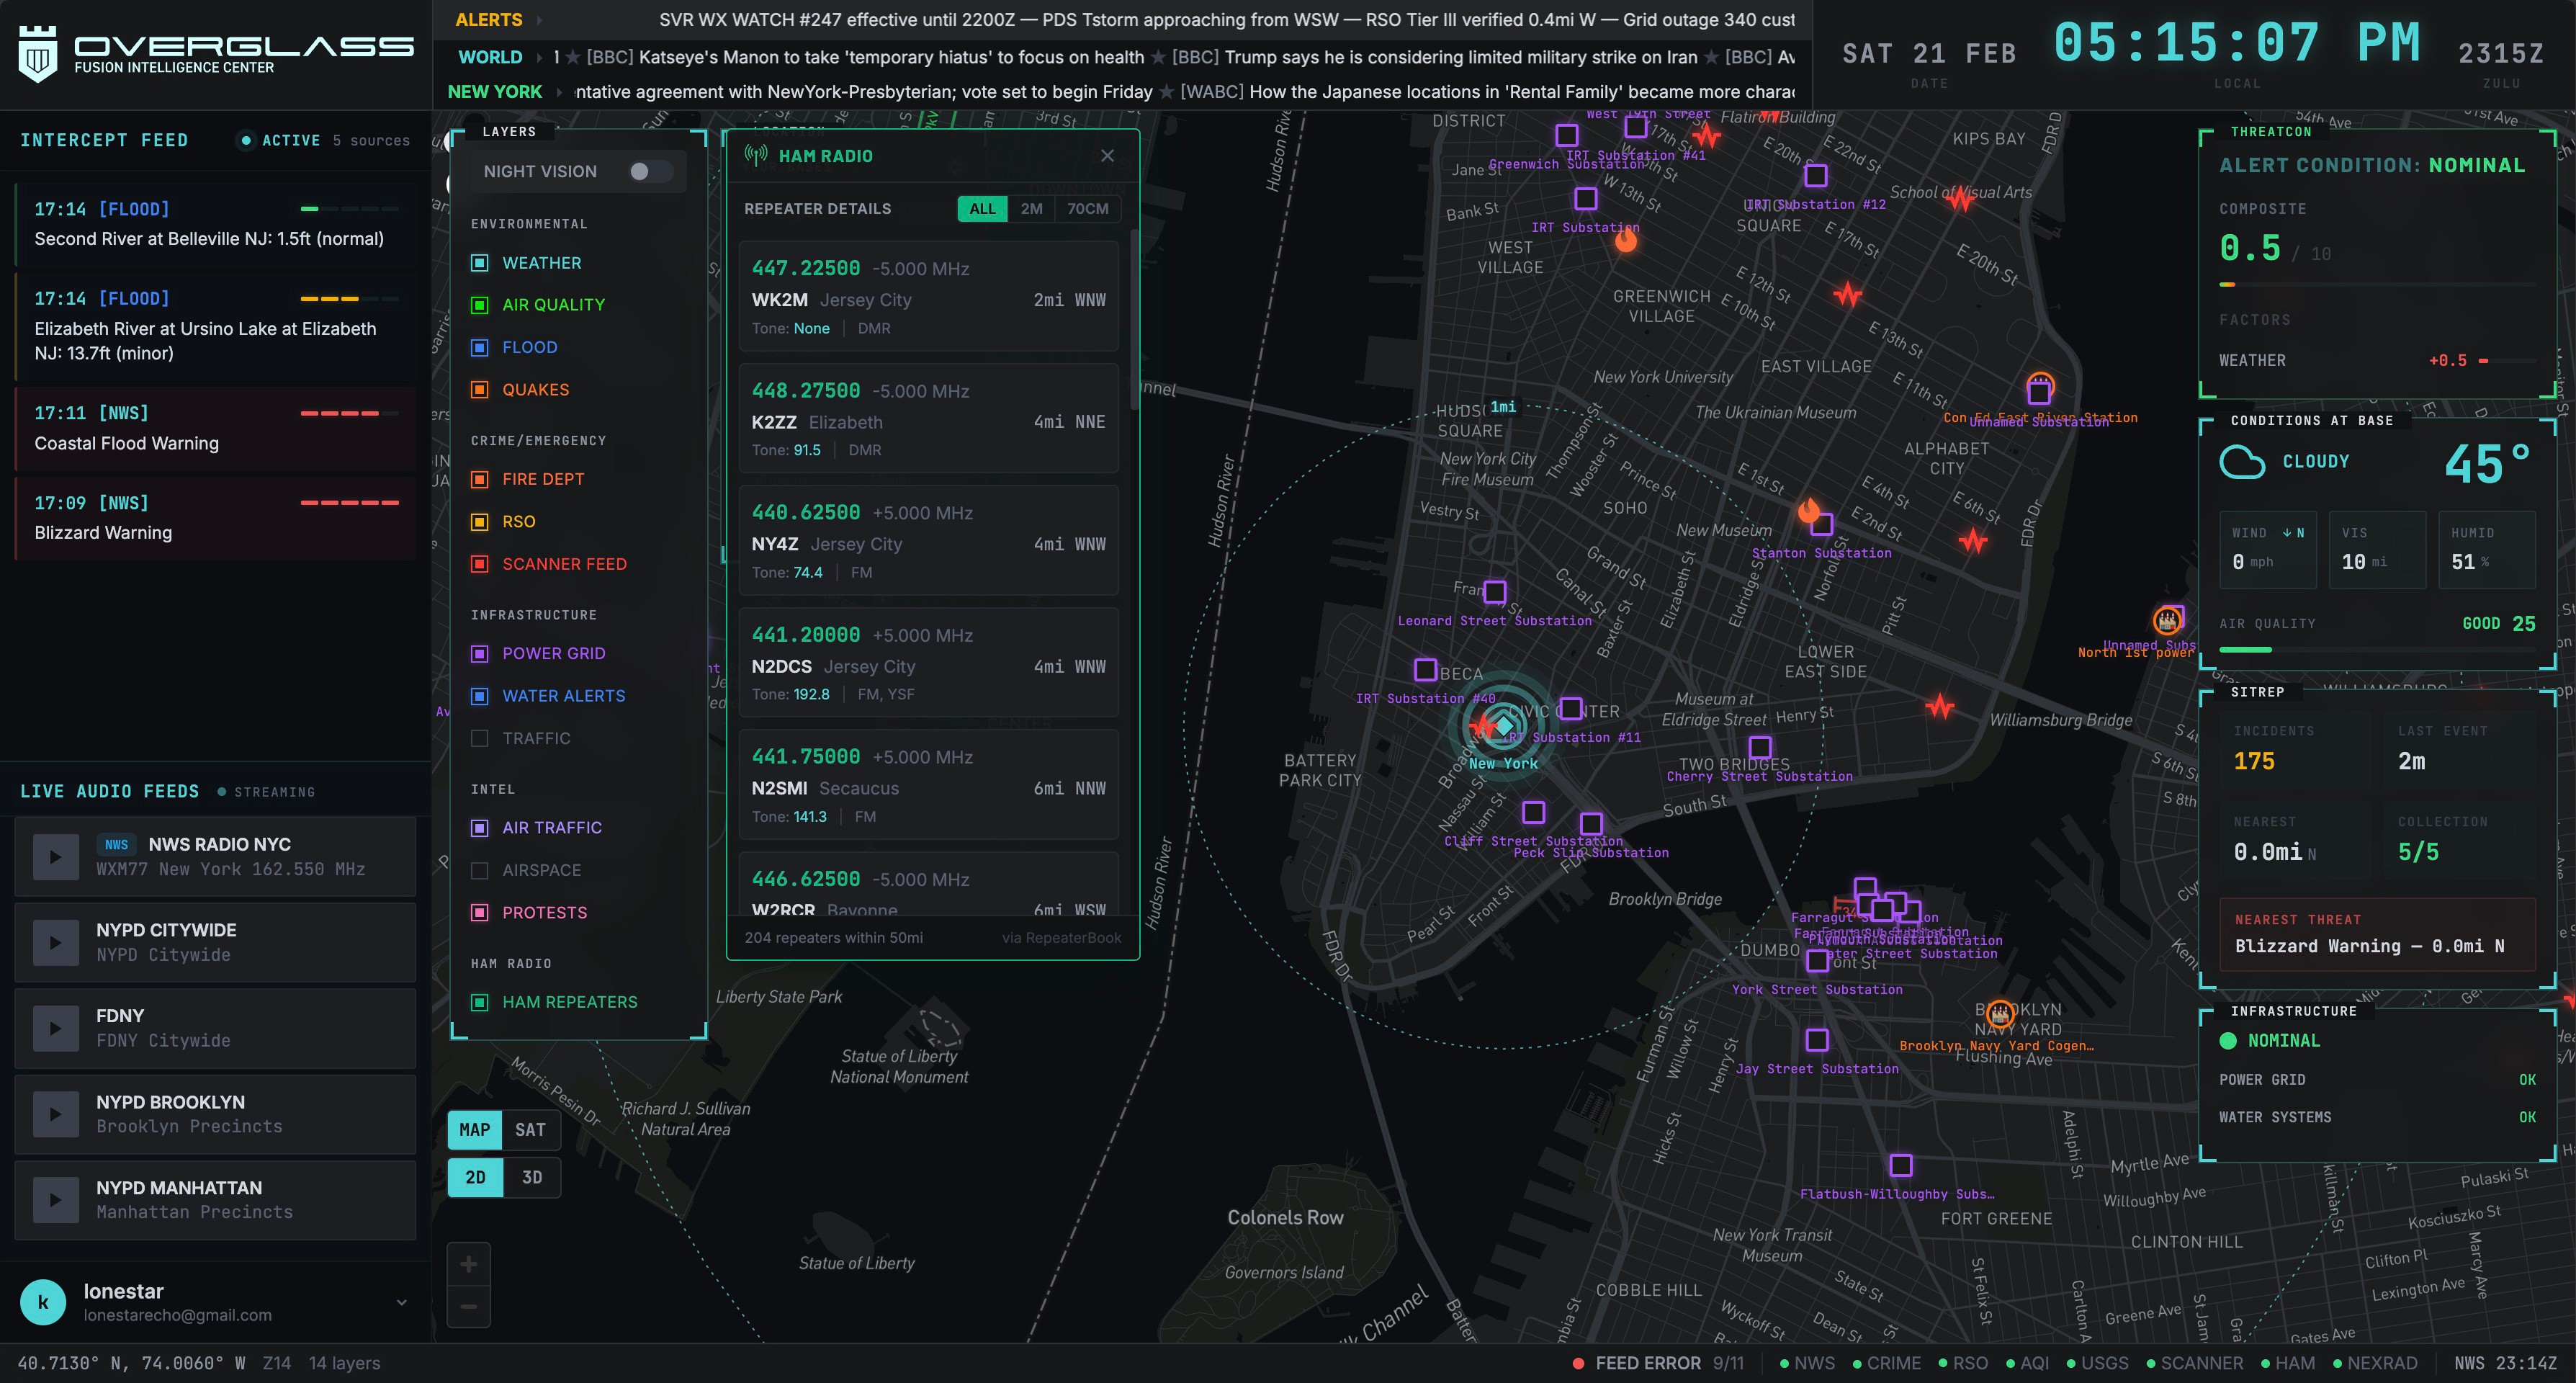Image resolution: width=2576 pixels, height=1383 pixels.
Task: Switch map to 3D mode
Action: (x=532, y=1177)
